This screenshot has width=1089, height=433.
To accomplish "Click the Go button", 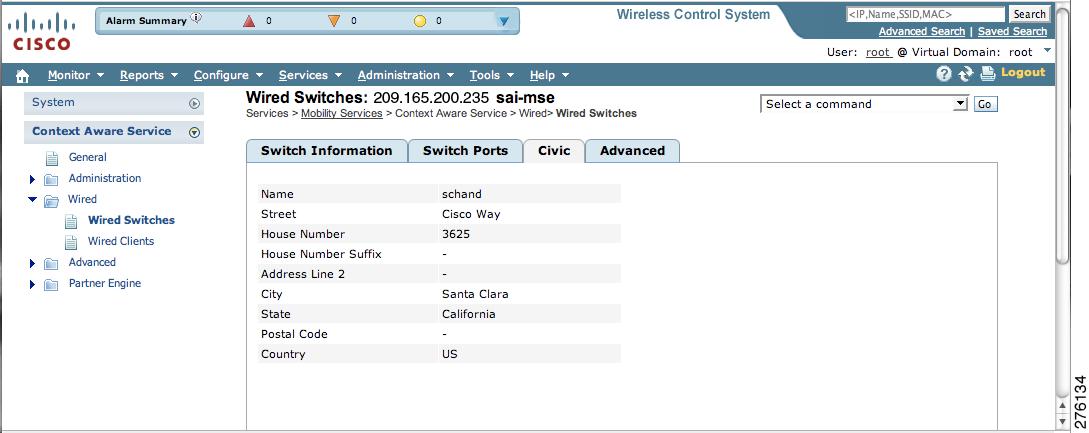I will pos(985,104).
